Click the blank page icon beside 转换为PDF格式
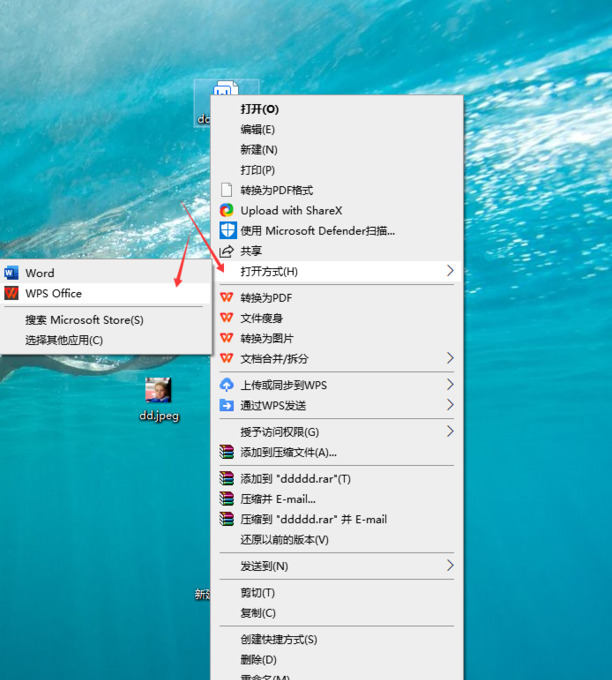This screenshot has width=612, height=680. 226,190
